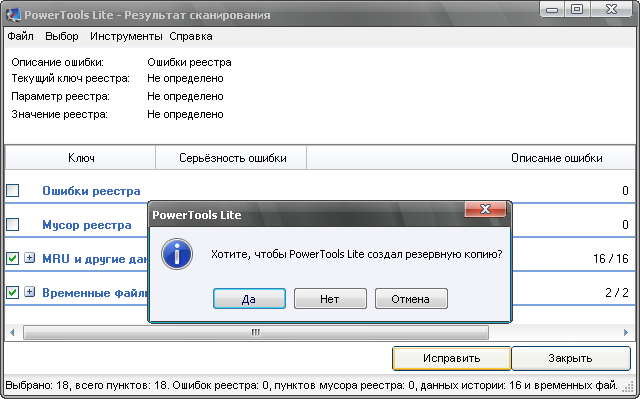Decline backup with Нет button

click(330, 299)
